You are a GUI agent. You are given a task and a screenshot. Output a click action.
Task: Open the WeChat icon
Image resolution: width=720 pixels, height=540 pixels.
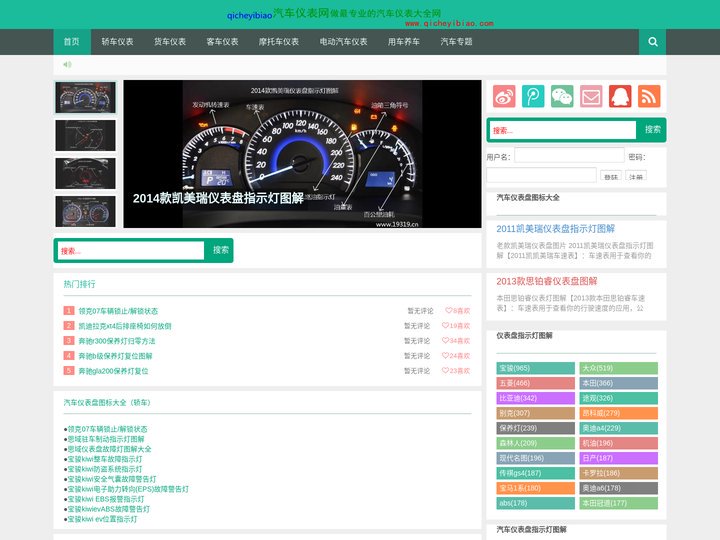click(562, 96)
